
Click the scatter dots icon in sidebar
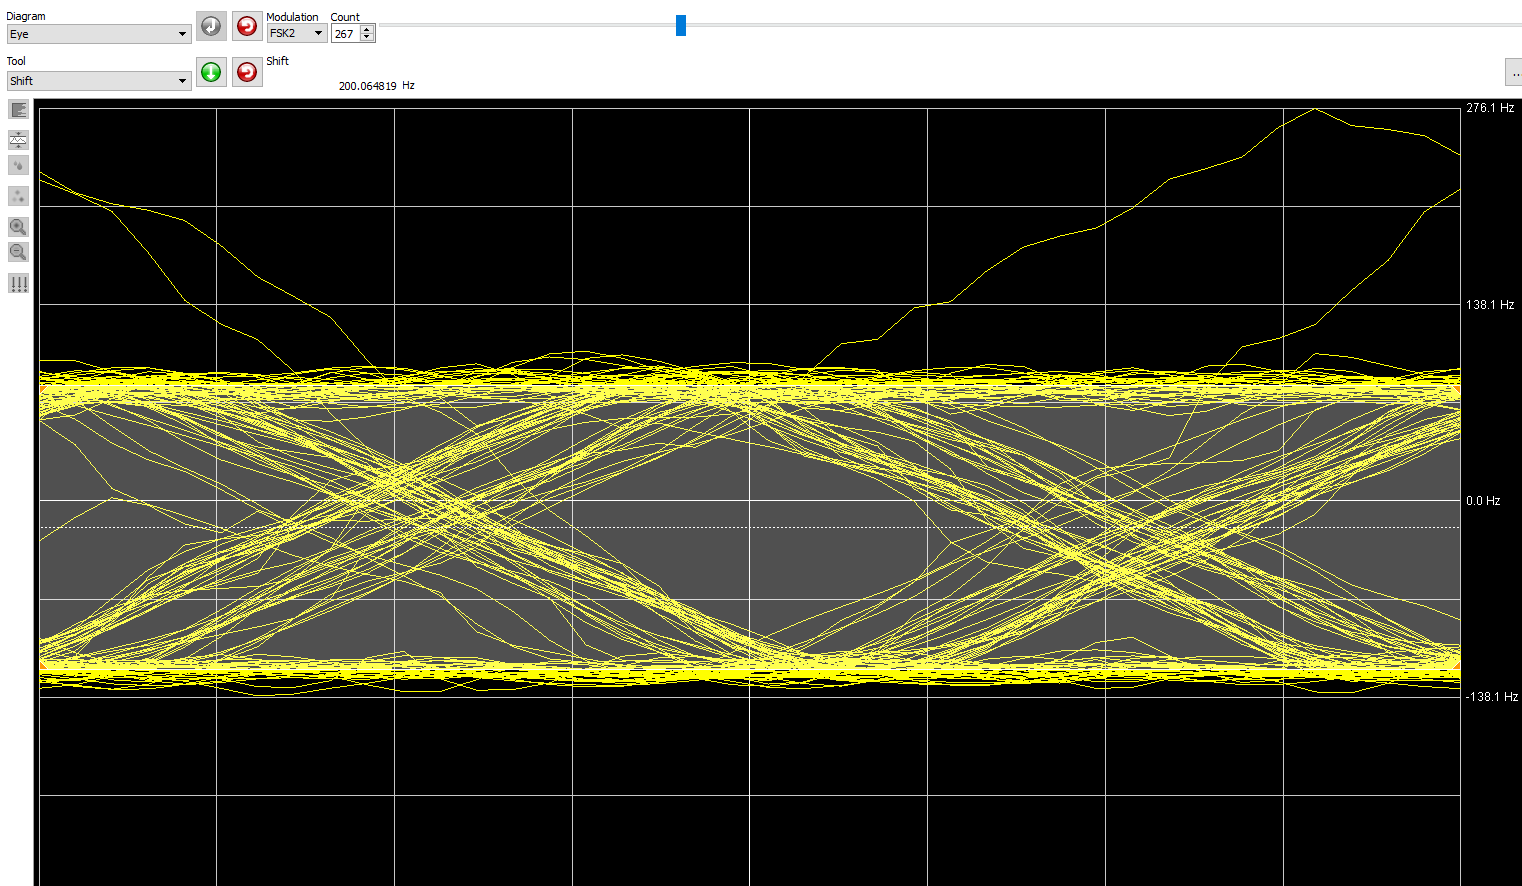click(18, 196)
